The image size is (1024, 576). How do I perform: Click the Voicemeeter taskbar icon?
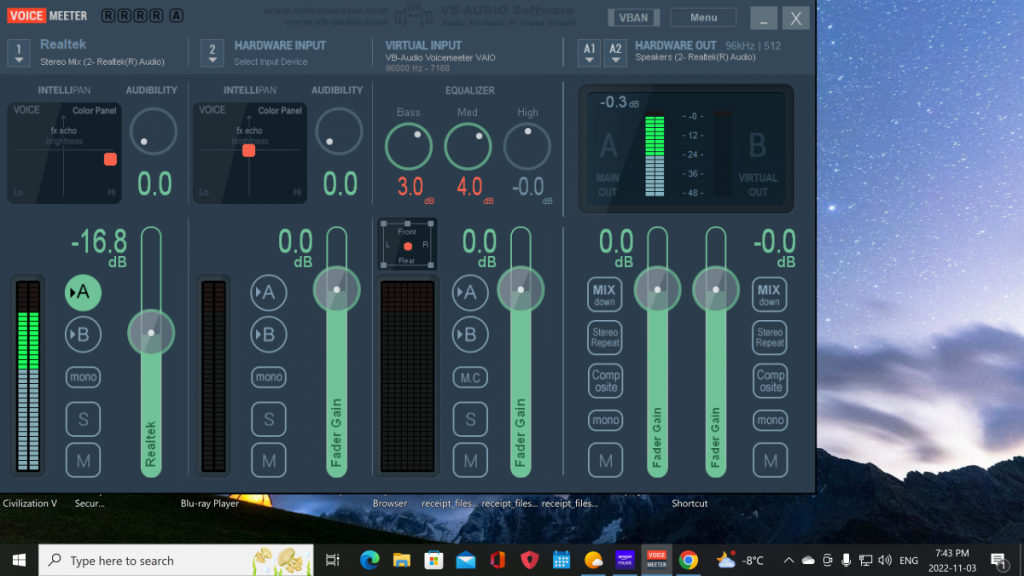pos(656,560)
